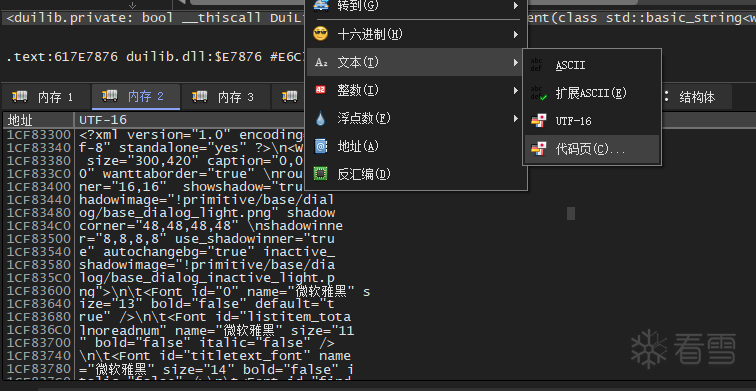Select address 1CF83400 in the dump

click(39, 187)
